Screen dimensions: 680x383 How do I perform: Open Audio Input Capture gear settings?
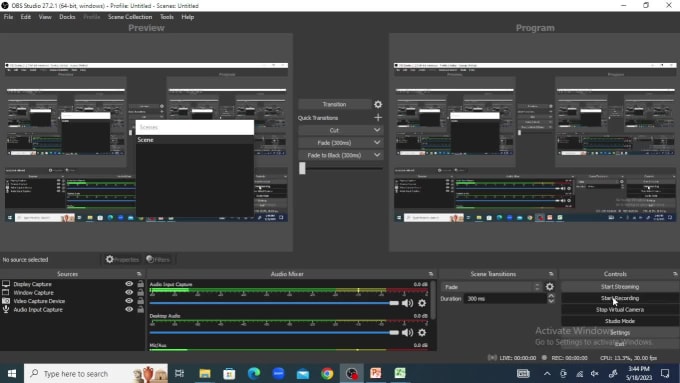tap(422, 303)
